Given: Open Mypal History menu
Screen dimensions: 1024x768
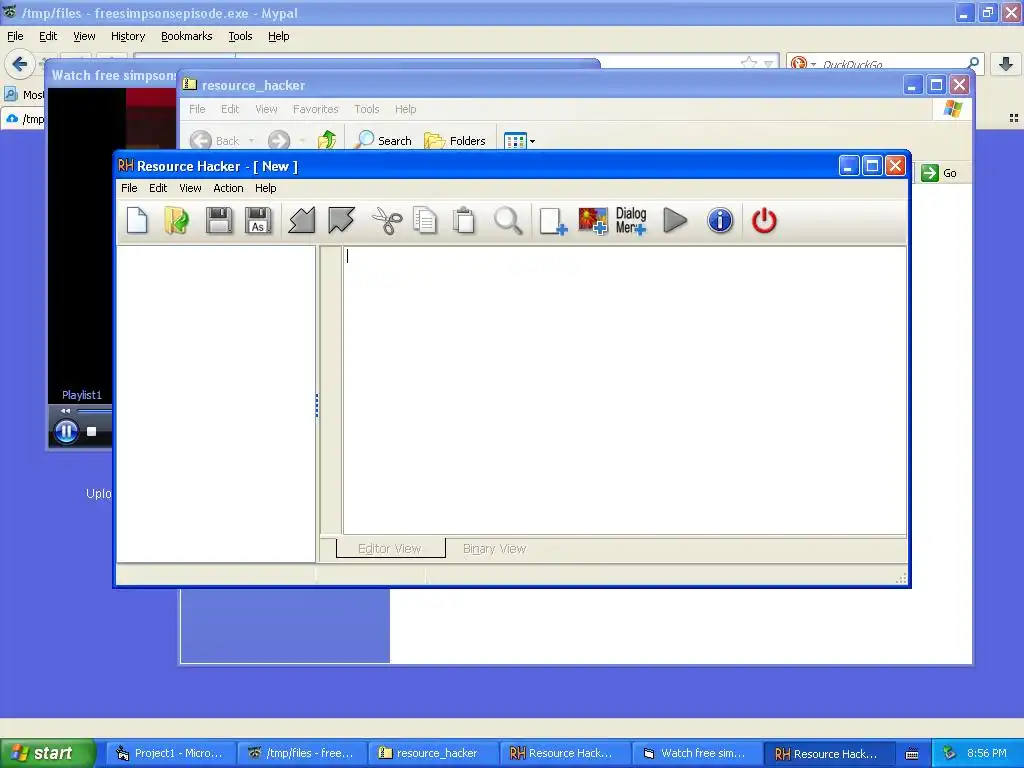Looking at the screenshot, I should click(128, 36).
